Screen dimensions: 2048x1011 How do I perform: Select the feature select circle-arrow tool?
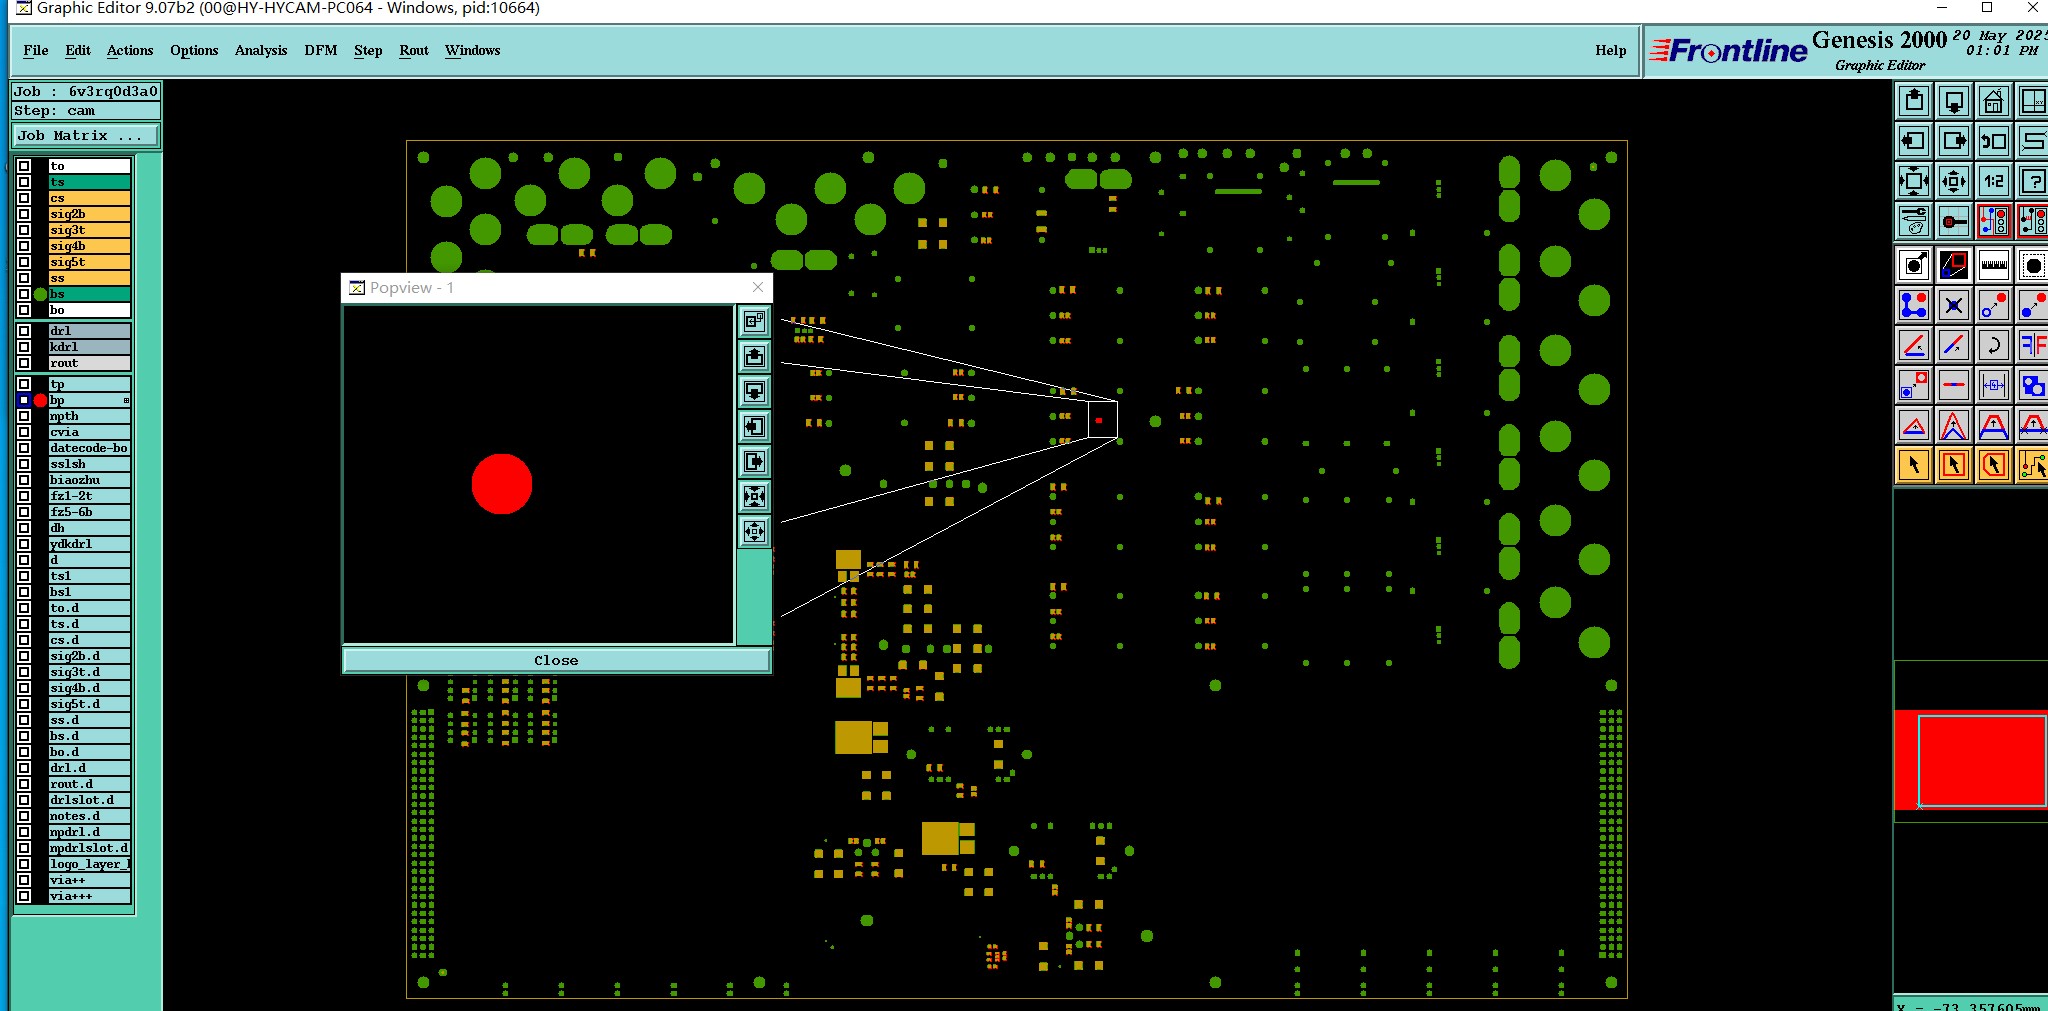[1914, 265]
